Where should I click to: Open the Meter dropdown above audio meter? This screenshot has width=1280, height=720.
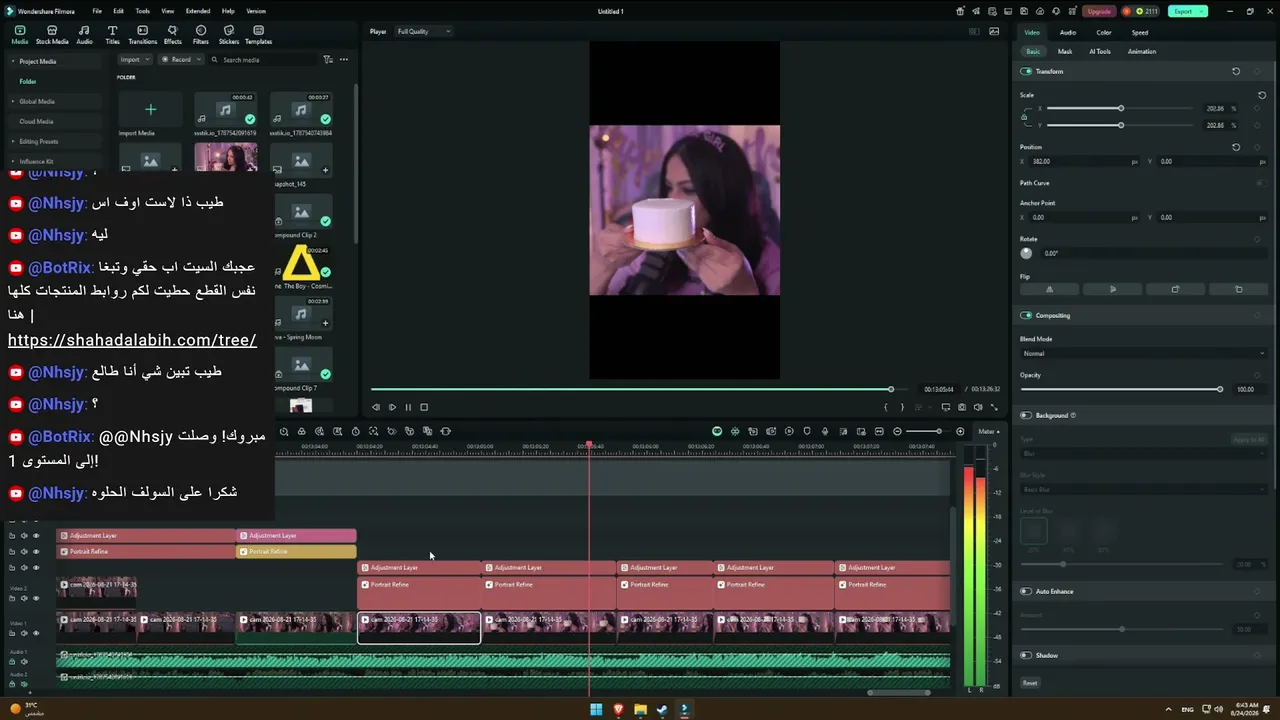click(988, 432)
